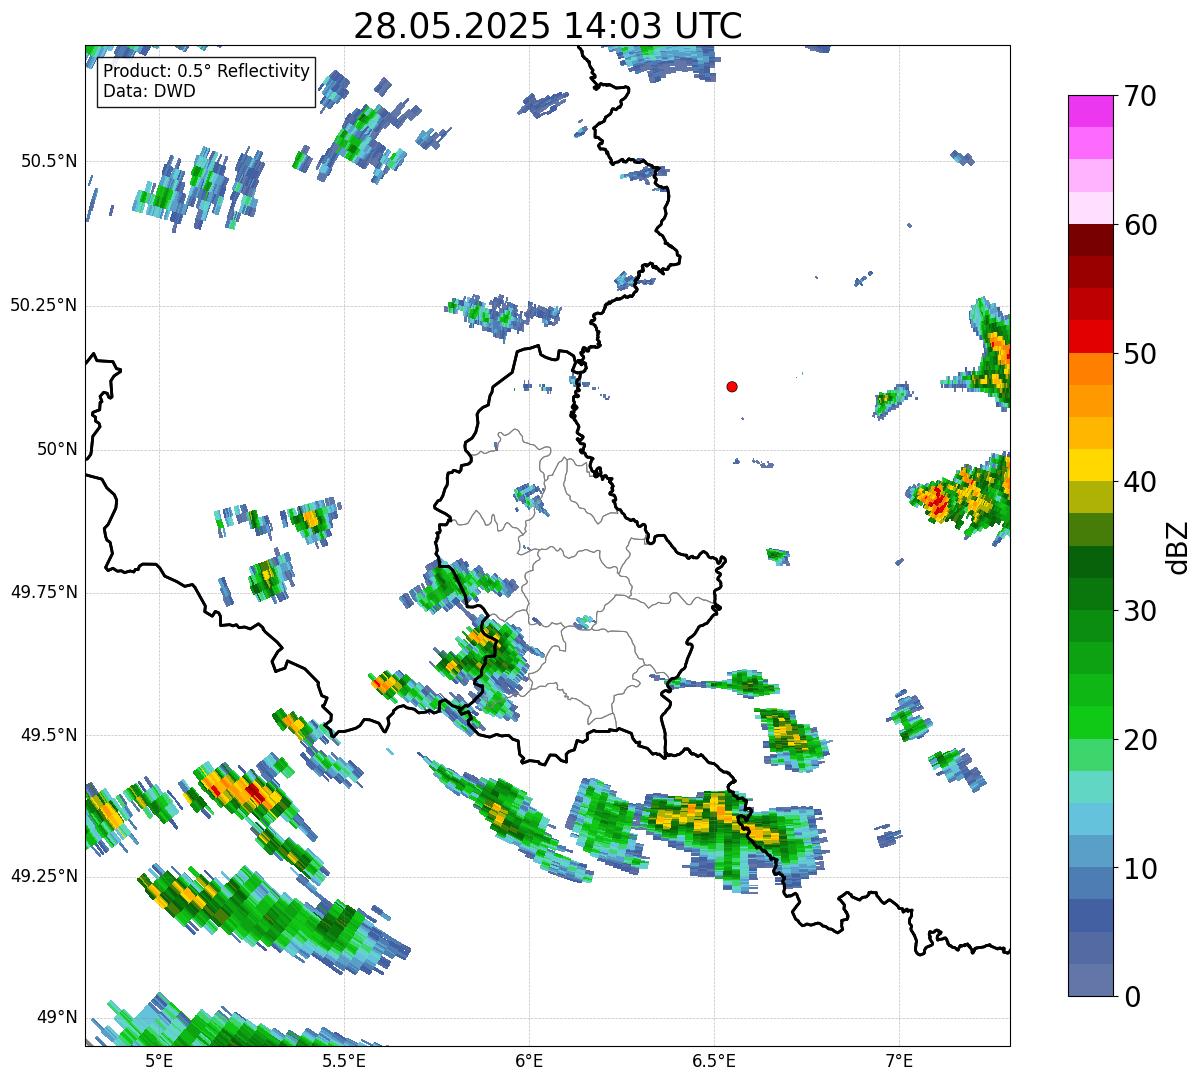The height and width of the screenshot is (1081, 1202).
Task: Click the 'dBZ' colorbar axis label
Action: 1179,546
